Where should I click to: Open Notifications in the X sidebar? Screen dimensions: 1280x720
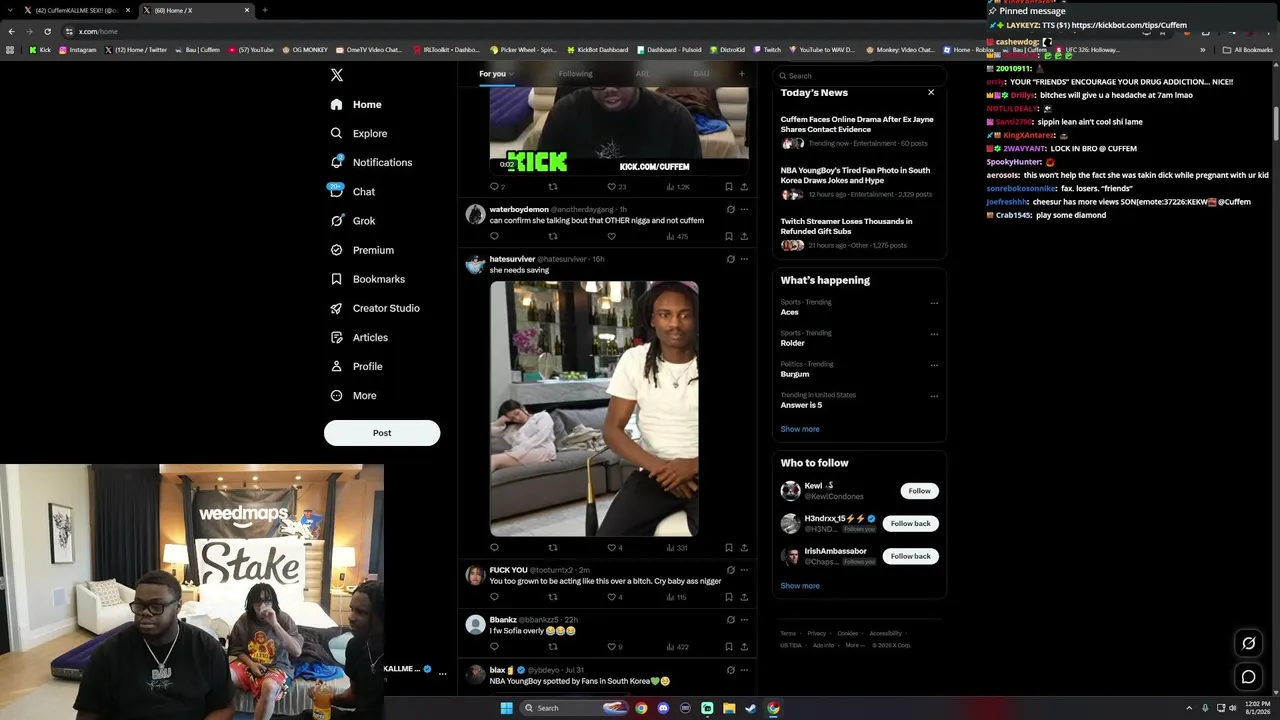(x=371, y=162)
